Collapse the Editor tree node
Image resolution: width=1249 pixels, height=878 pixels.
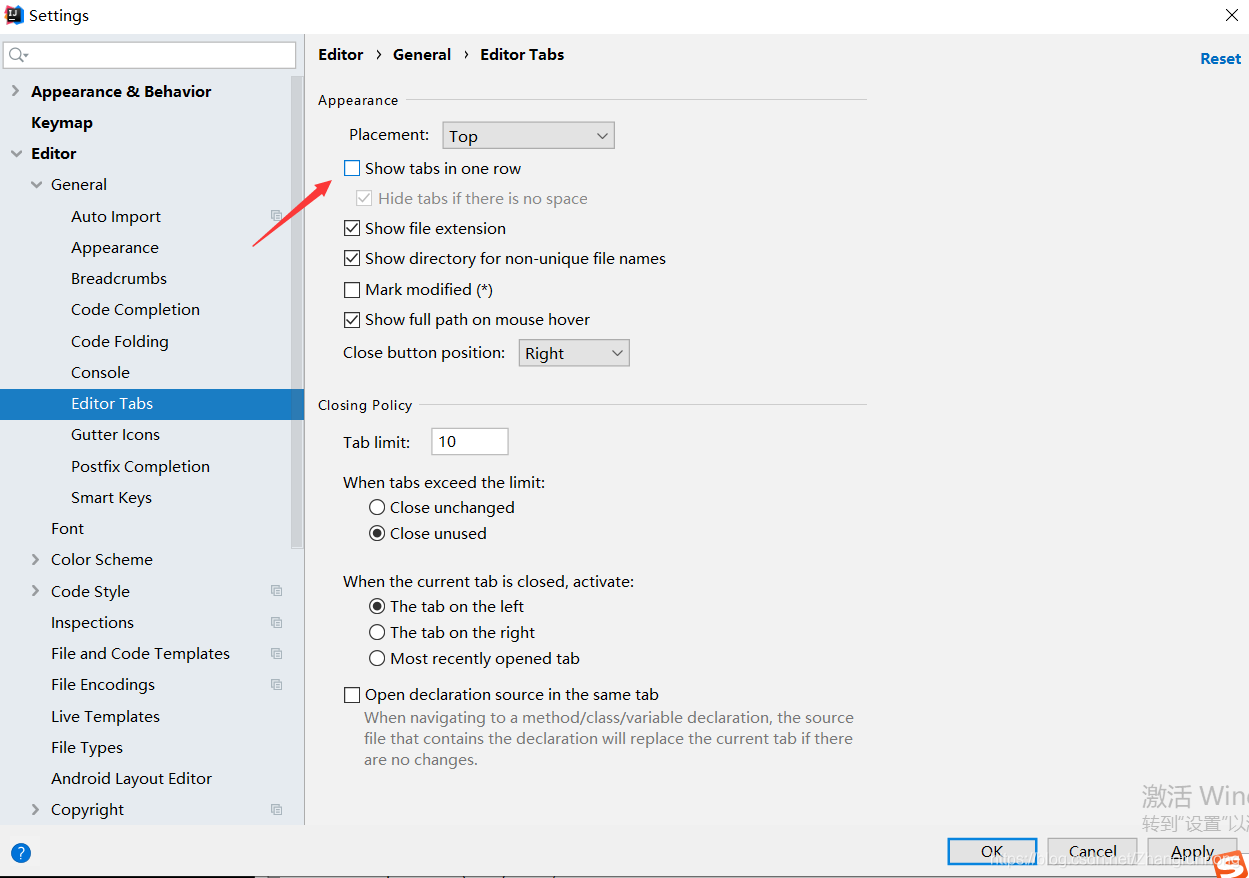coord(15,153)
